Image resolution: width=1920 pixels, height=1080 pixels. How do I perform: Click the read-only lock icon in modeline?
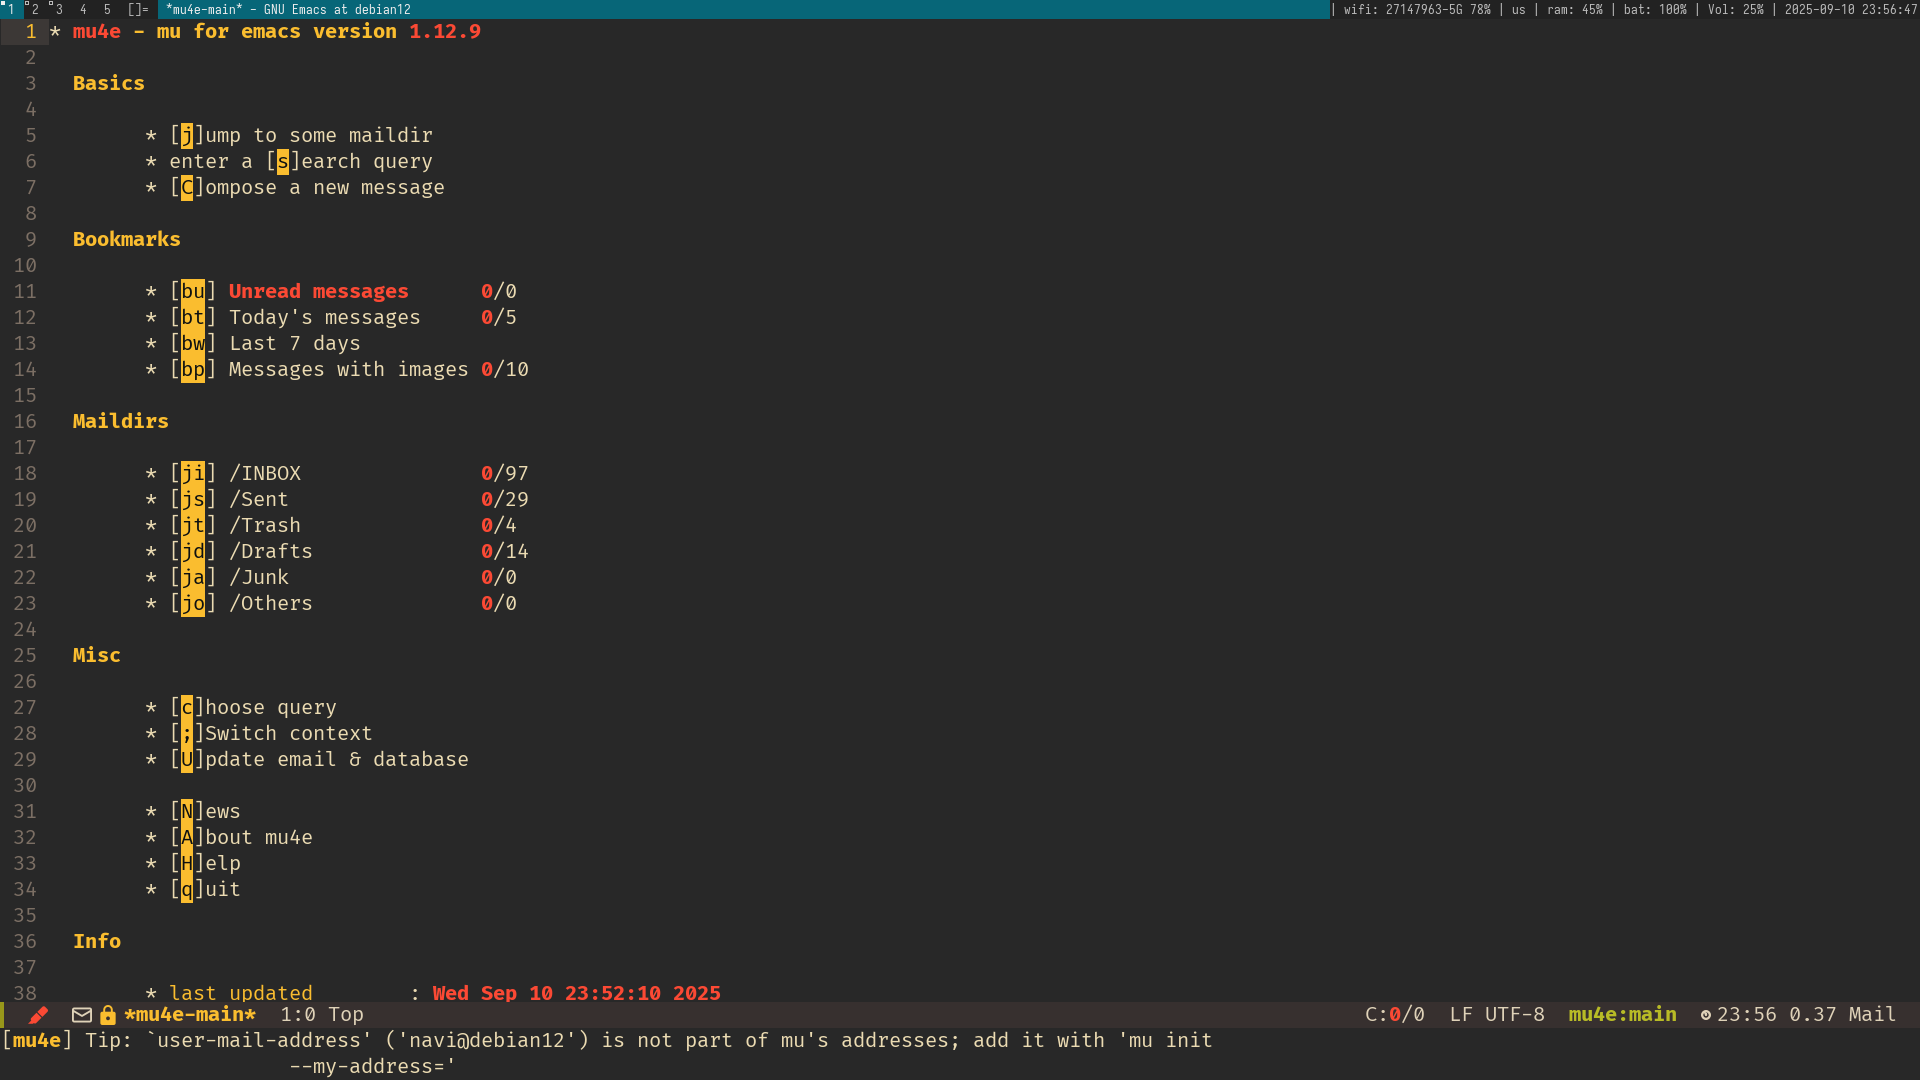click(108, 1015)
